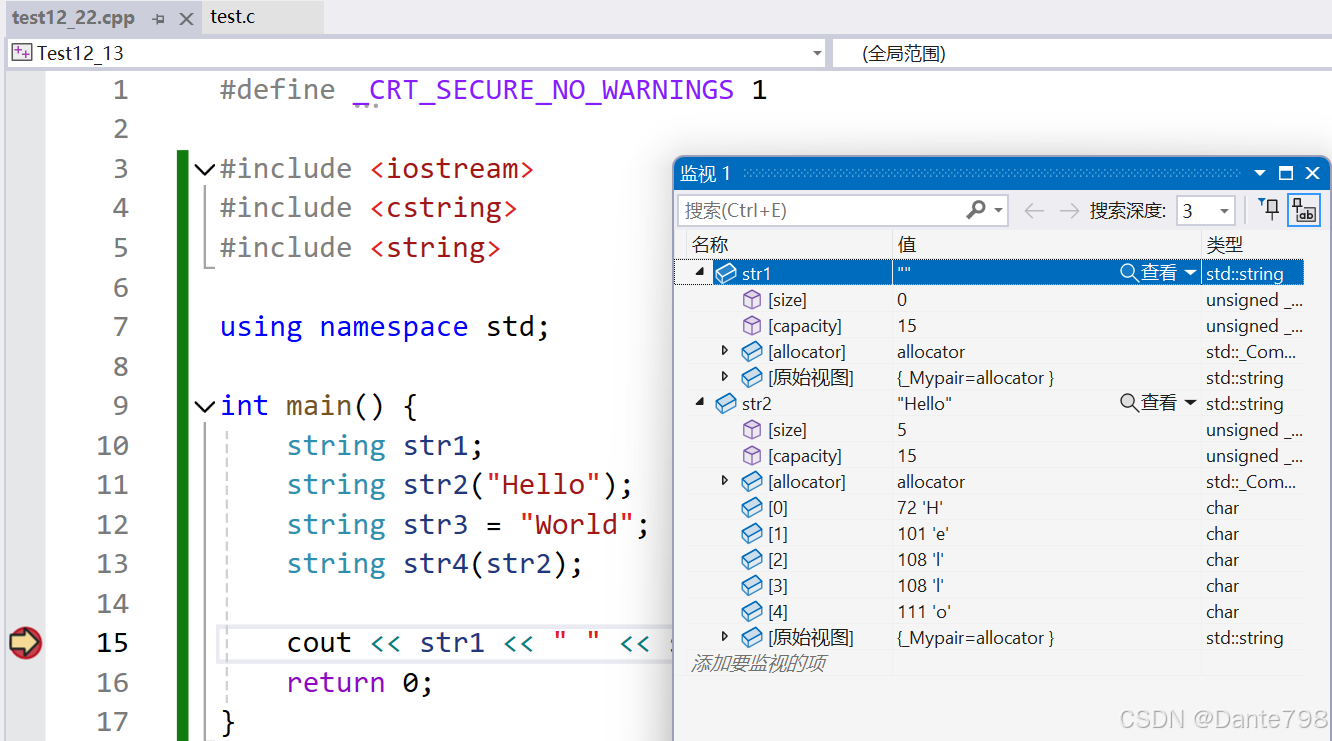Viewport: 1332px width, 741px height.
Task: Click the str1 capacity value 15
Action: pos(907,325)
